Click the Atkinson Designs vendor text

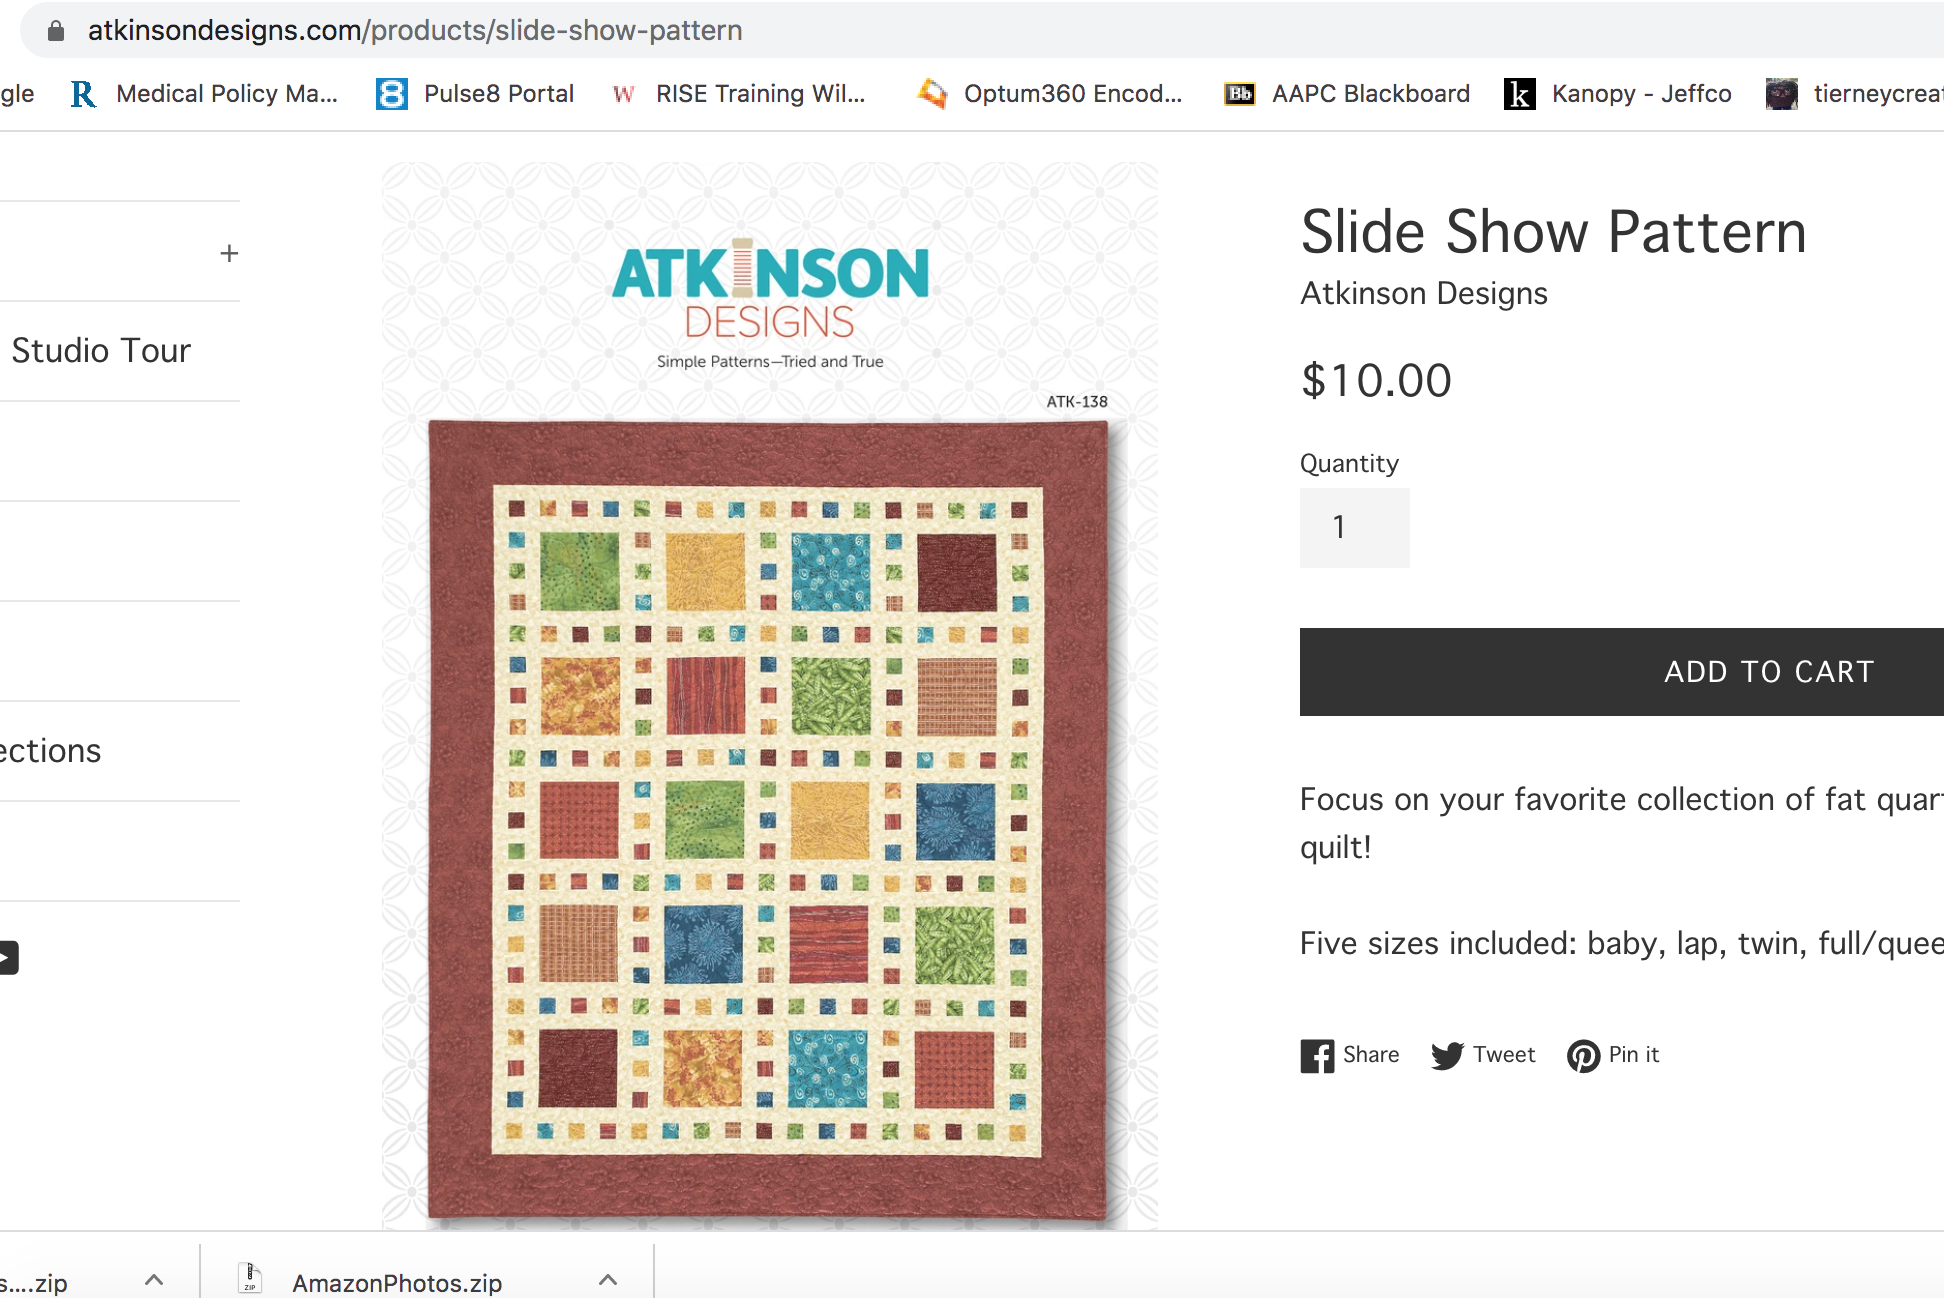tap(1423, 294)
